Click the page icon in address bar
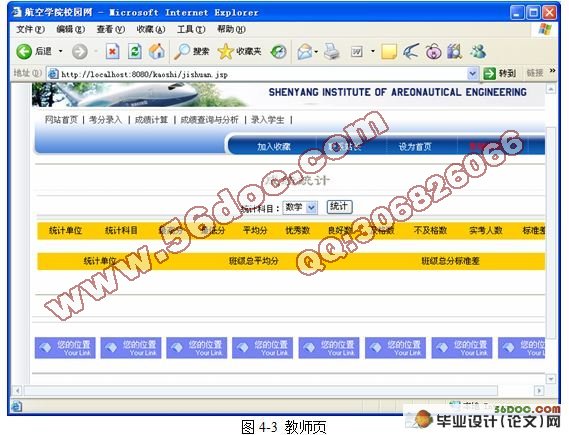The width and height of the screenshot is (569, 435). pos(53,74)
